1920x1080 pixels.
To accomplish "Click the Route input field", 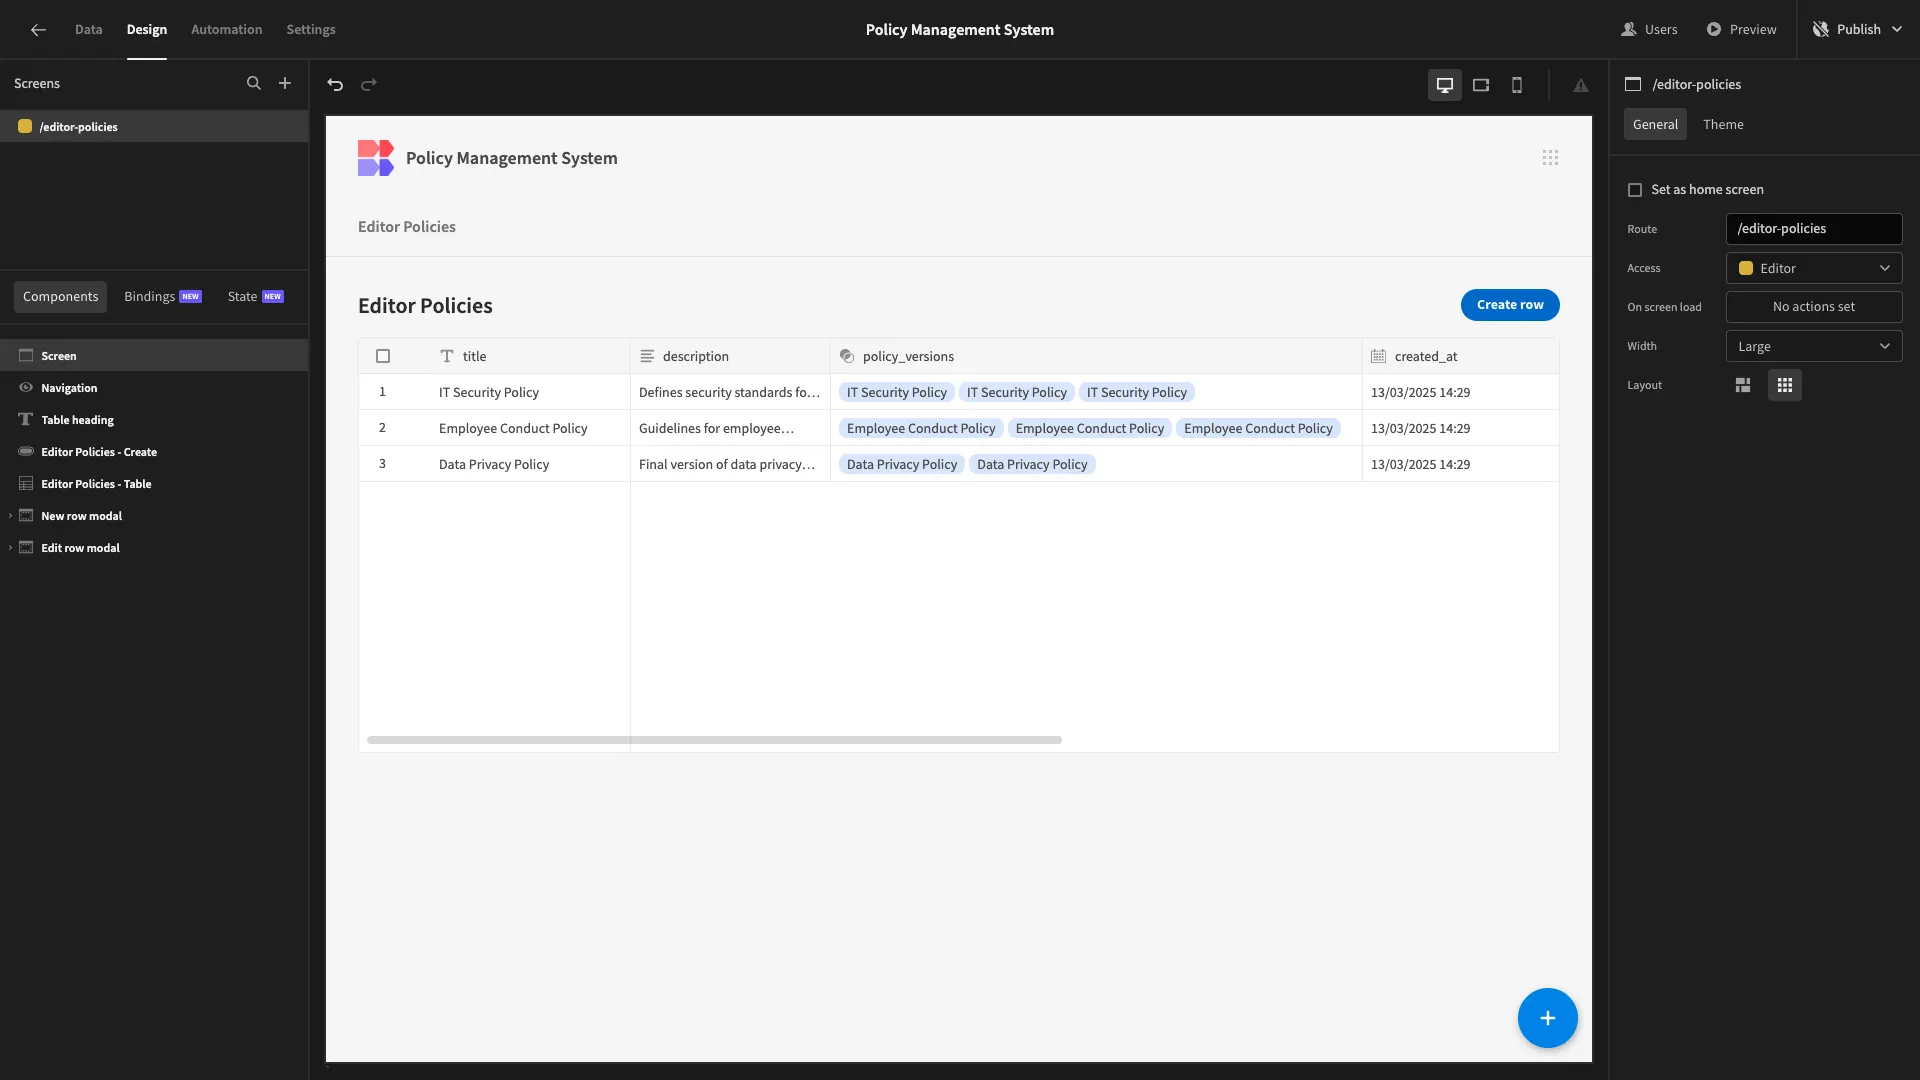I will 1814,229.
